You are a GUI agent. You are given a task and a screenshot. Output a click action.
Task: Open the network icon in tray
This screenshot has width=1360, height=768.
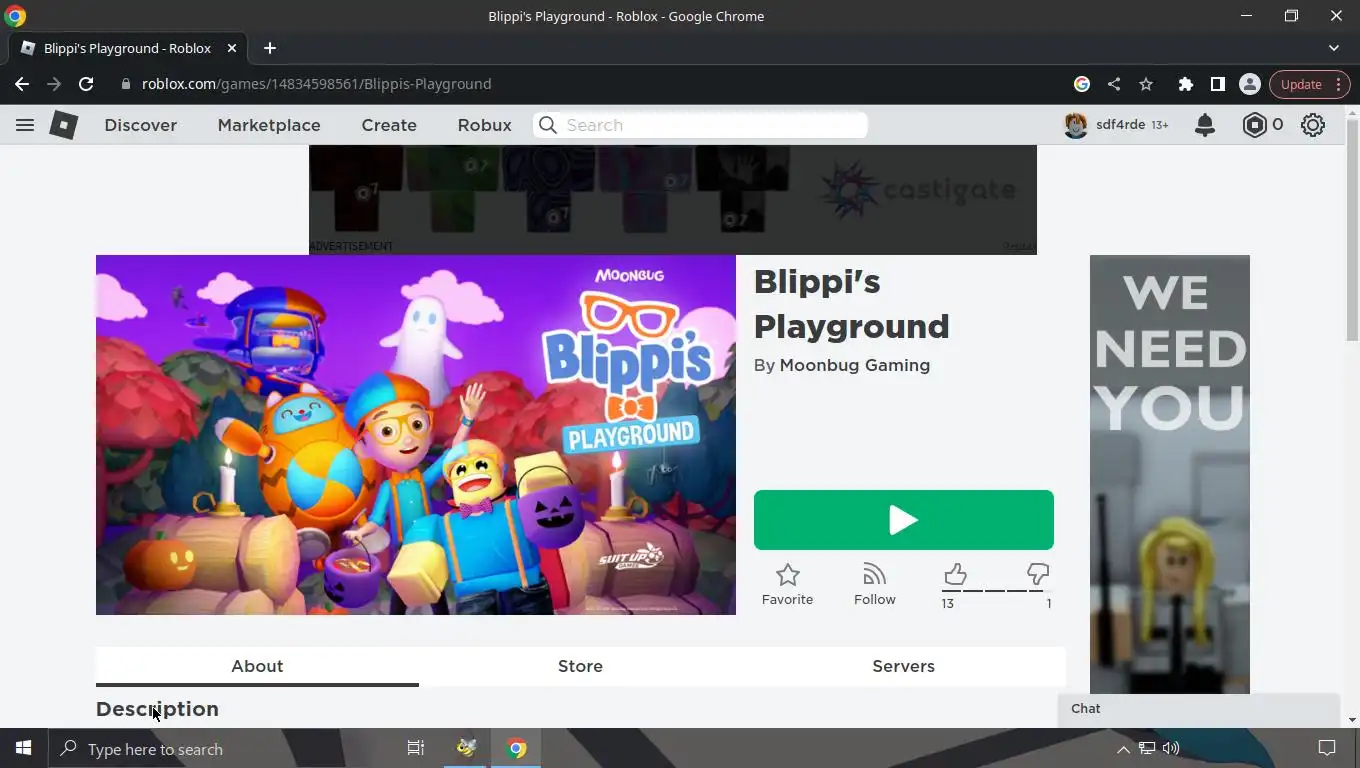tap(1147, 749)
